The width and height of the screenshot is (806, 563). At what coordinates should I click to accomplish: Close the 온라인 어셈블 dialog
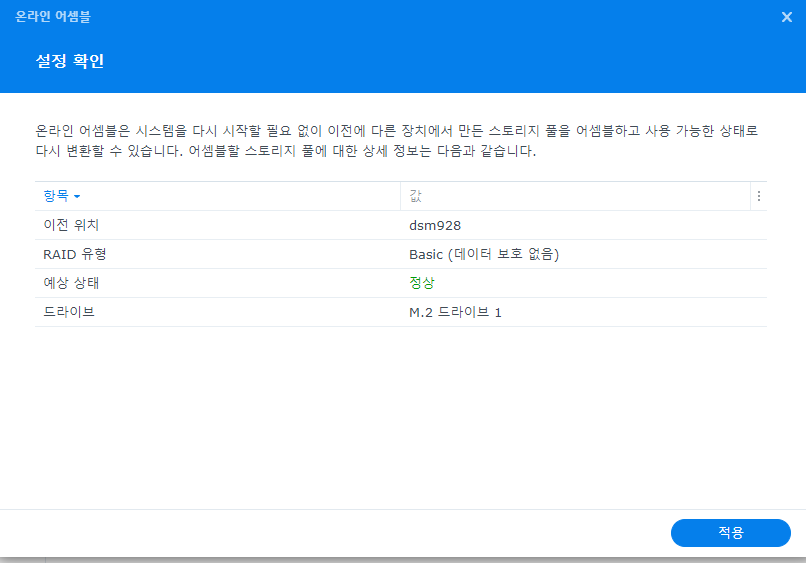(x=786, y=17)
